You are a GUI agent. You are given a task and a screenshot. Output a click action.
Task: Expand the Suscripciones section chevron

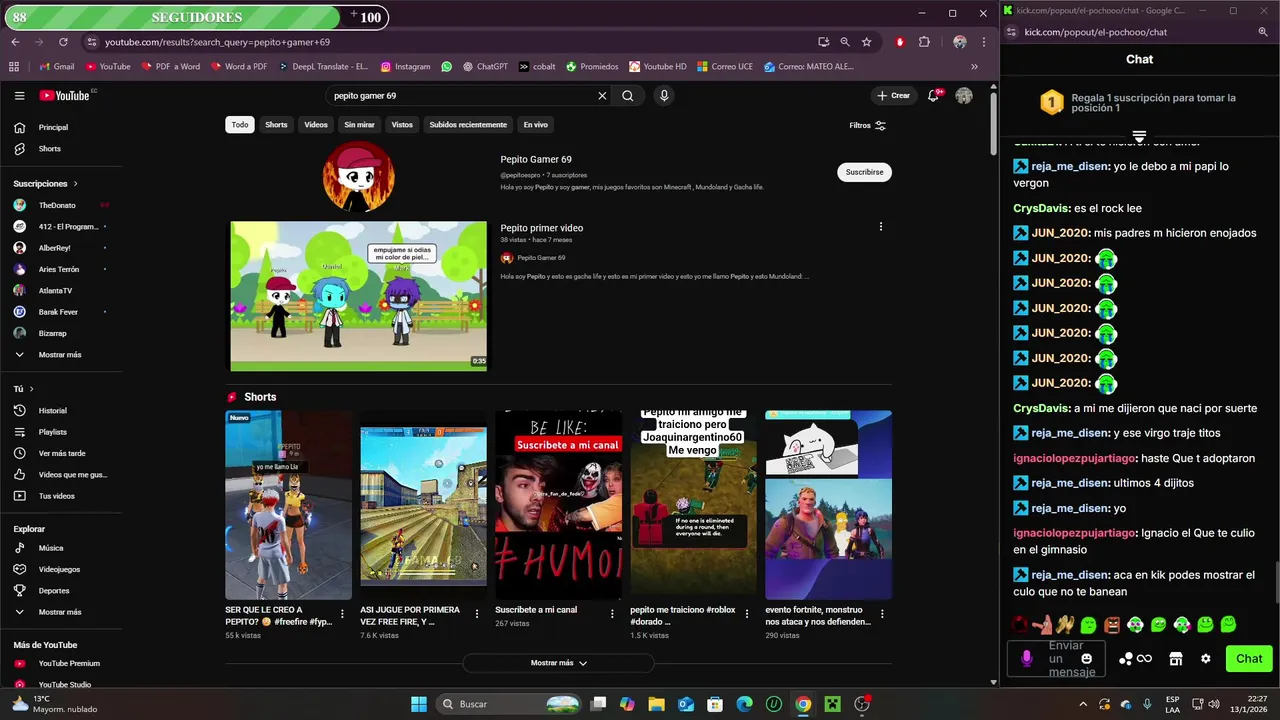coord(75,184)
